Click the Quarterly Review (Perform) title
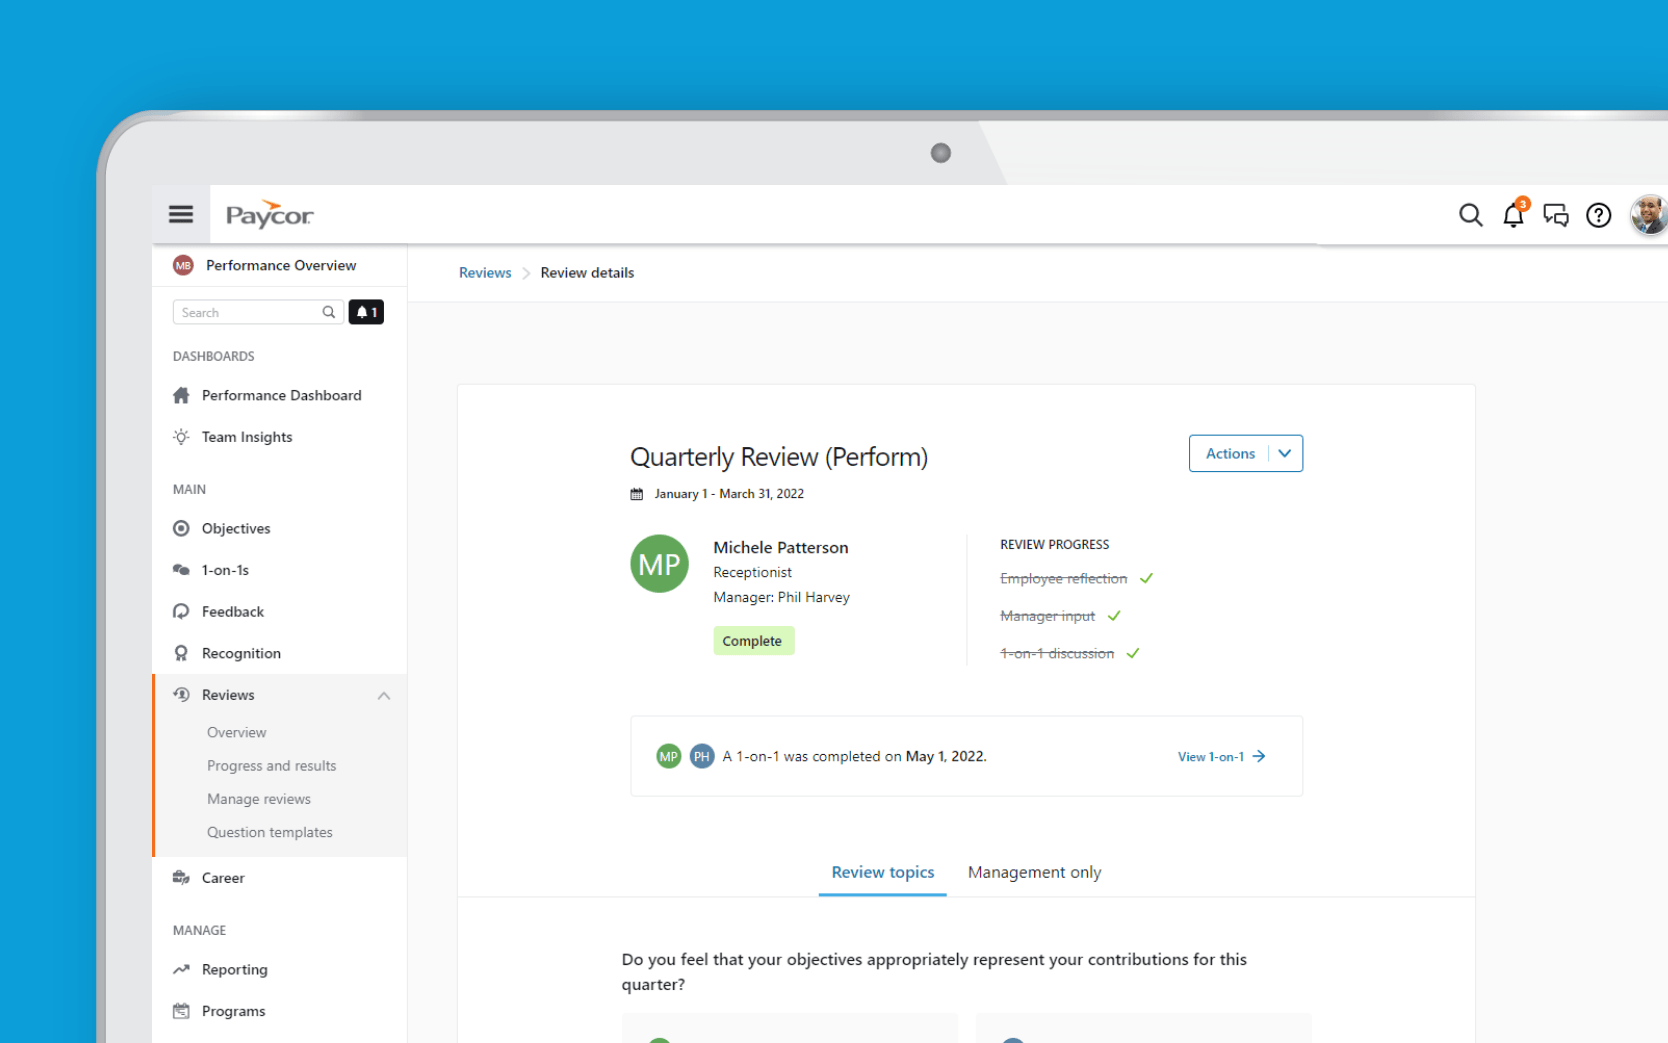1668x1043 pixels. pyautogui.click(x=779, y=457)
